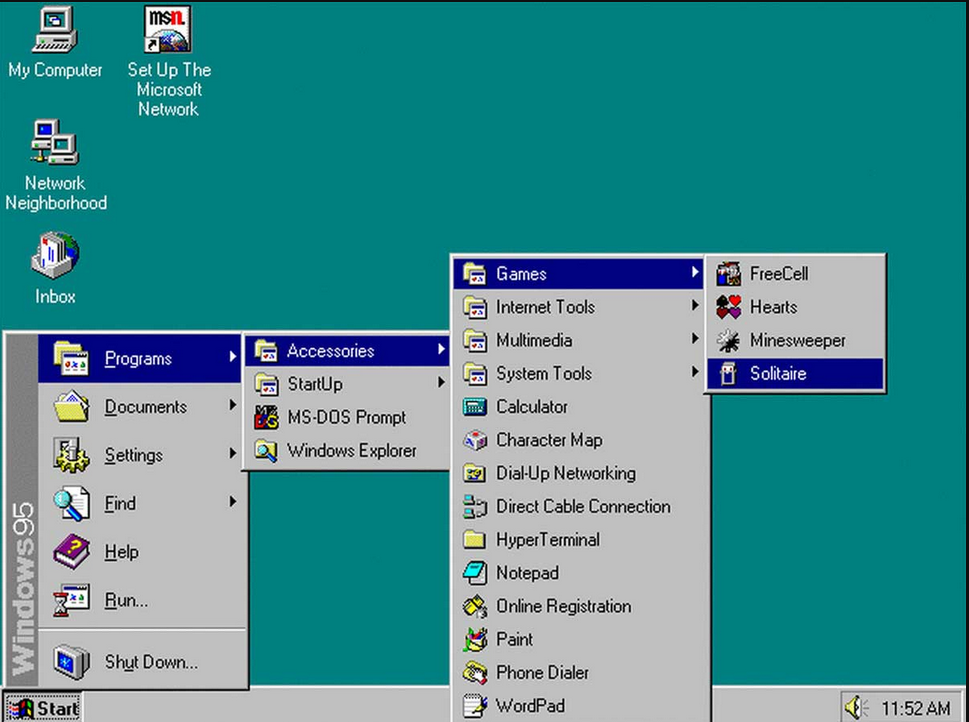Launch Set Up The Microsoft Network

coord(166,30)
